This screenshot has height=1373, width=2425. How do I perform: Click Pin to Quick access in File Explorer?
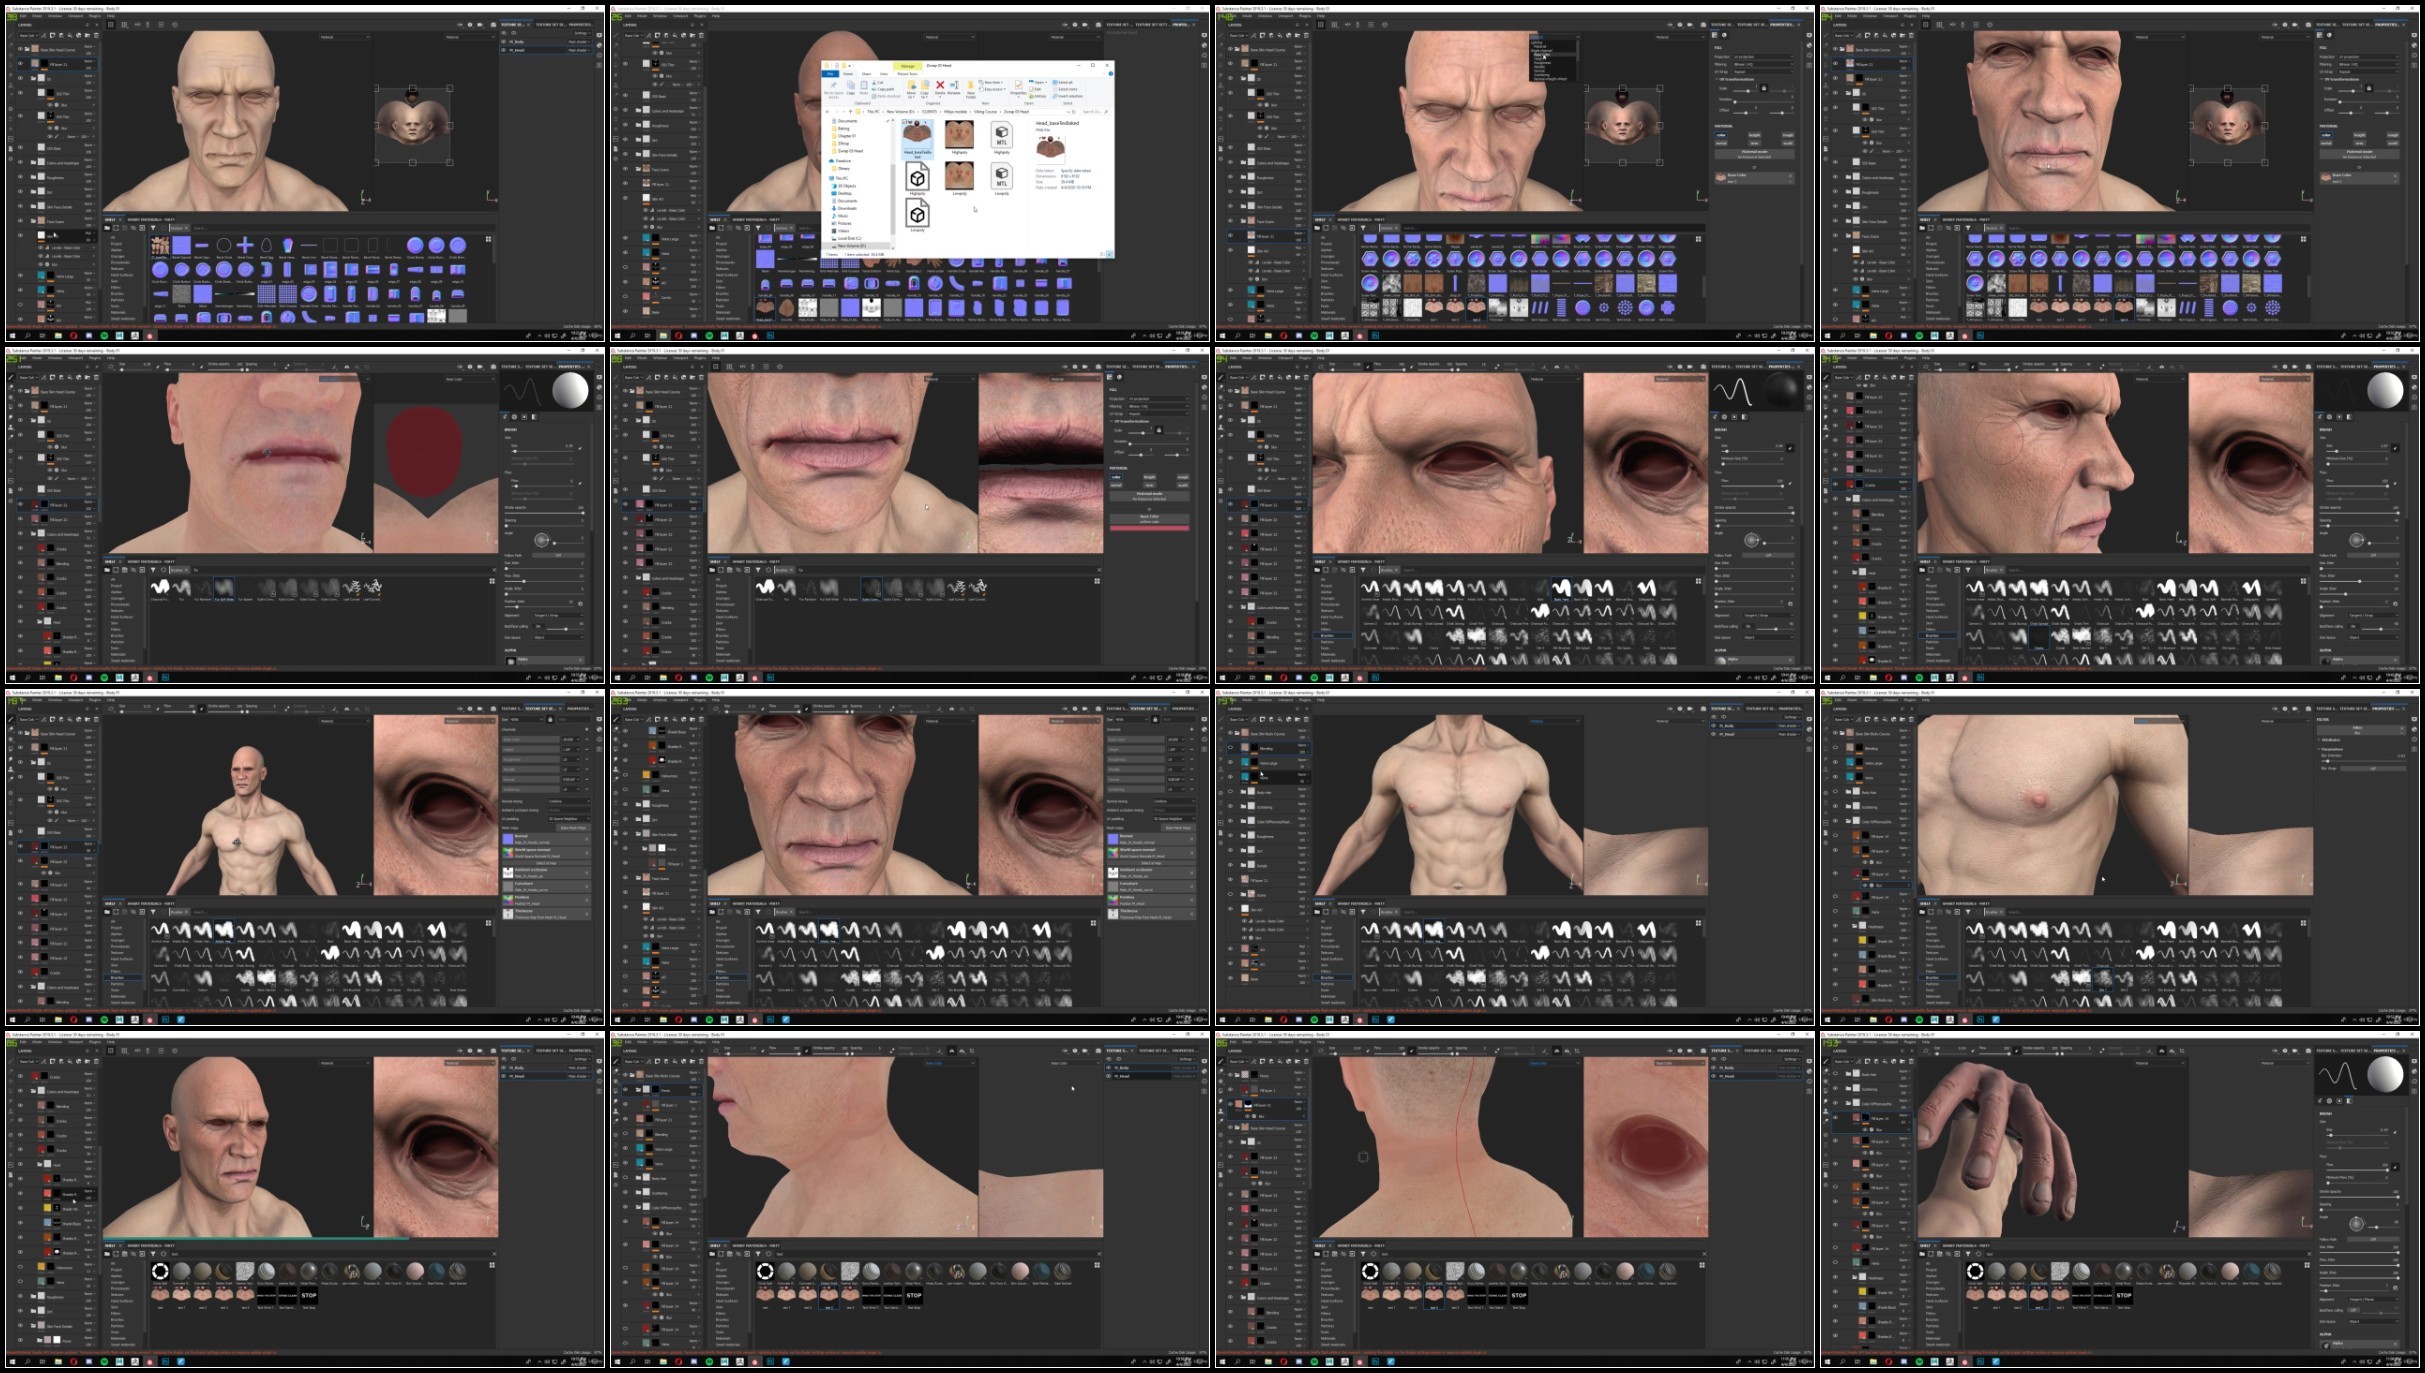pyautogui.click(x=834, y=89)
